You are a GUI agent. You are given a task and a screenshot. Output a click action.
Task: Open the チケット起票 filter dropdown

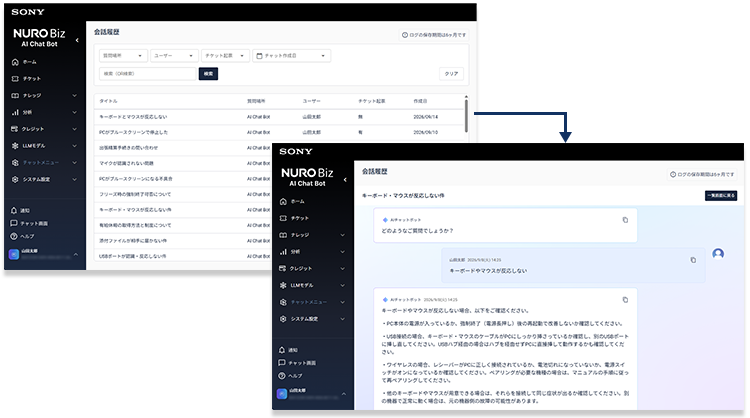pyautogui.click(x=225, y=56)
